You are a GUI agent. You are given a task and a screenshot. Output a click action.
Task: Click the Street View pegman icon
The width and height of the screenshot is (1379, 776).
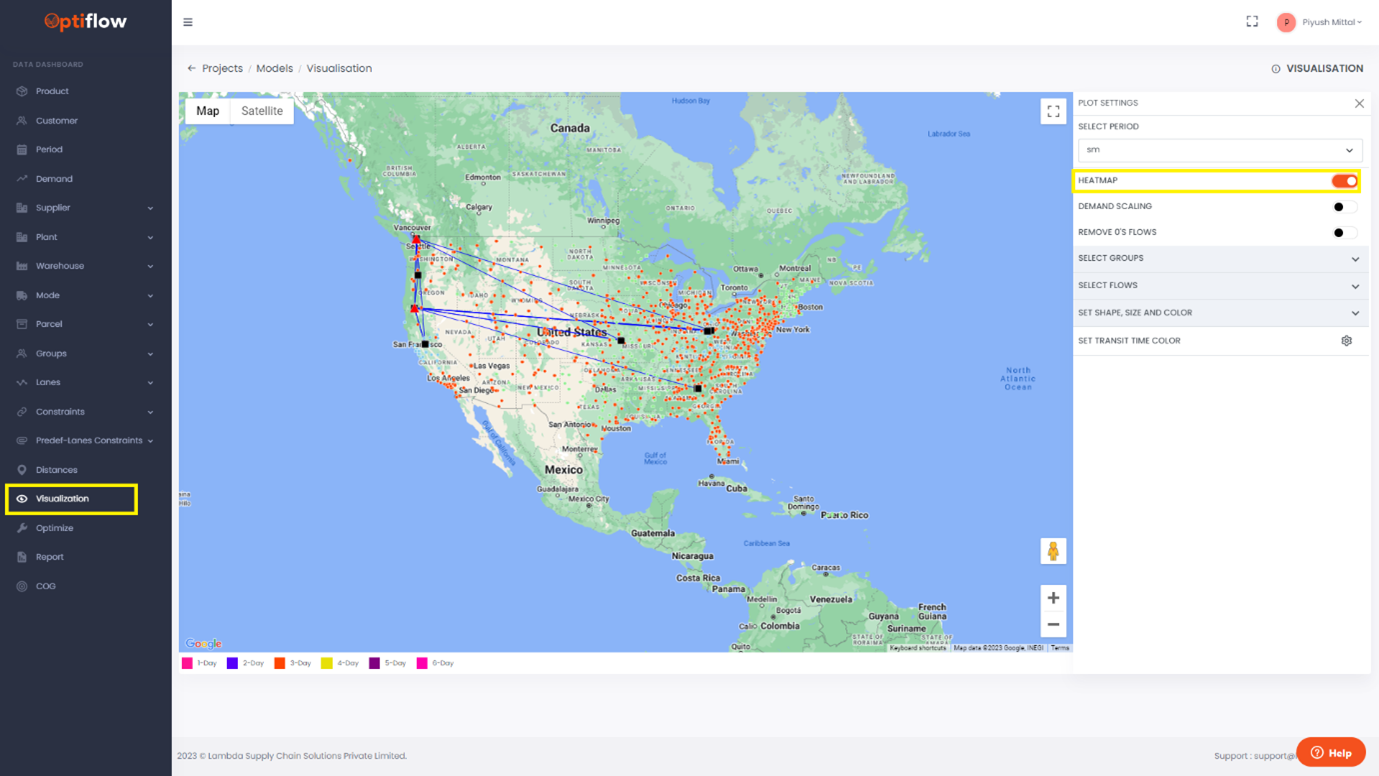1053,551
